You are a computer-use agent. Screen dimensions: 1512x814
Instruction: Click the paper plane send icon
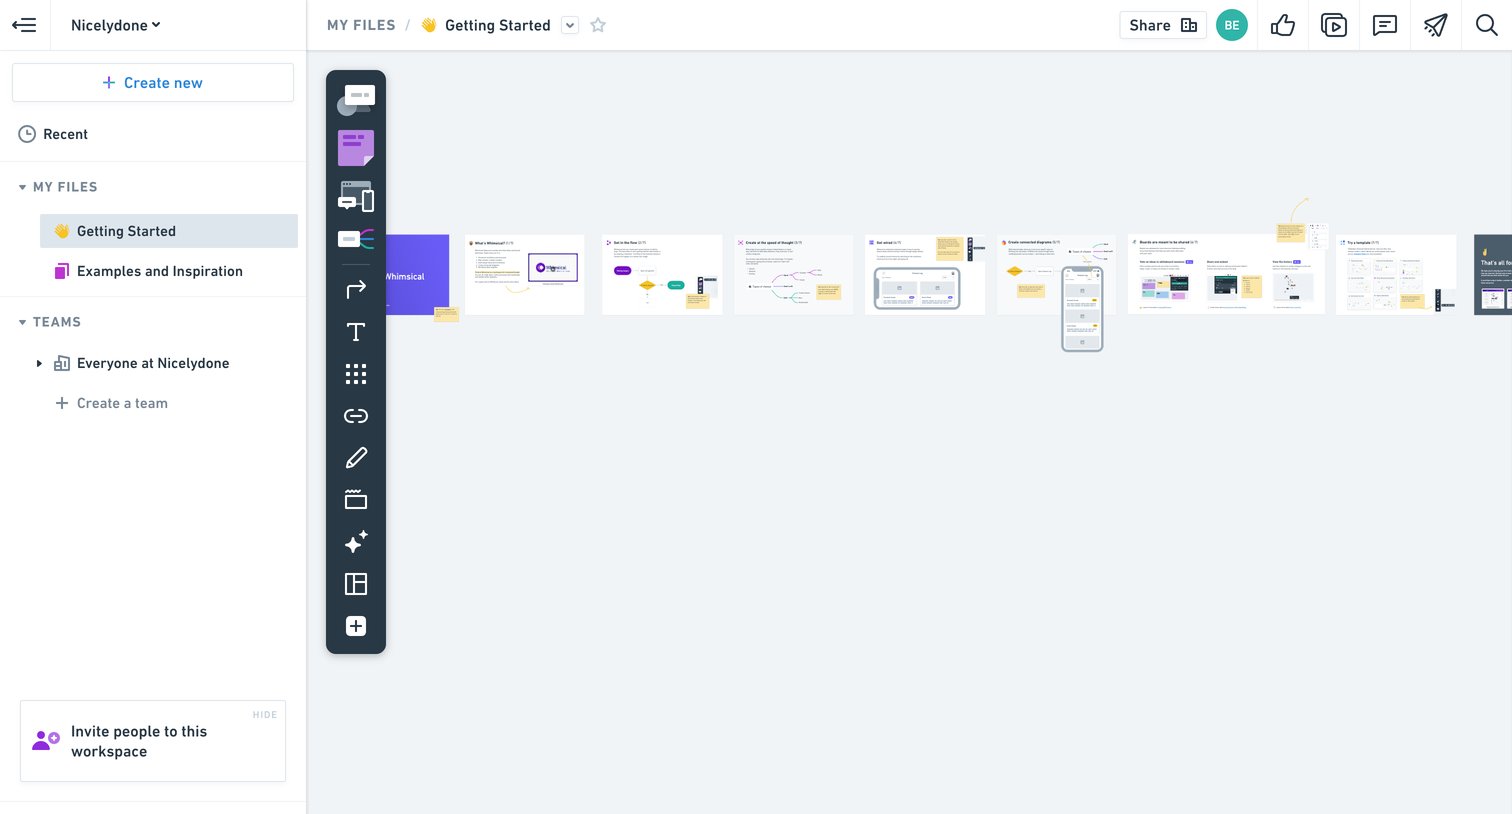(x=1436, y=25)
